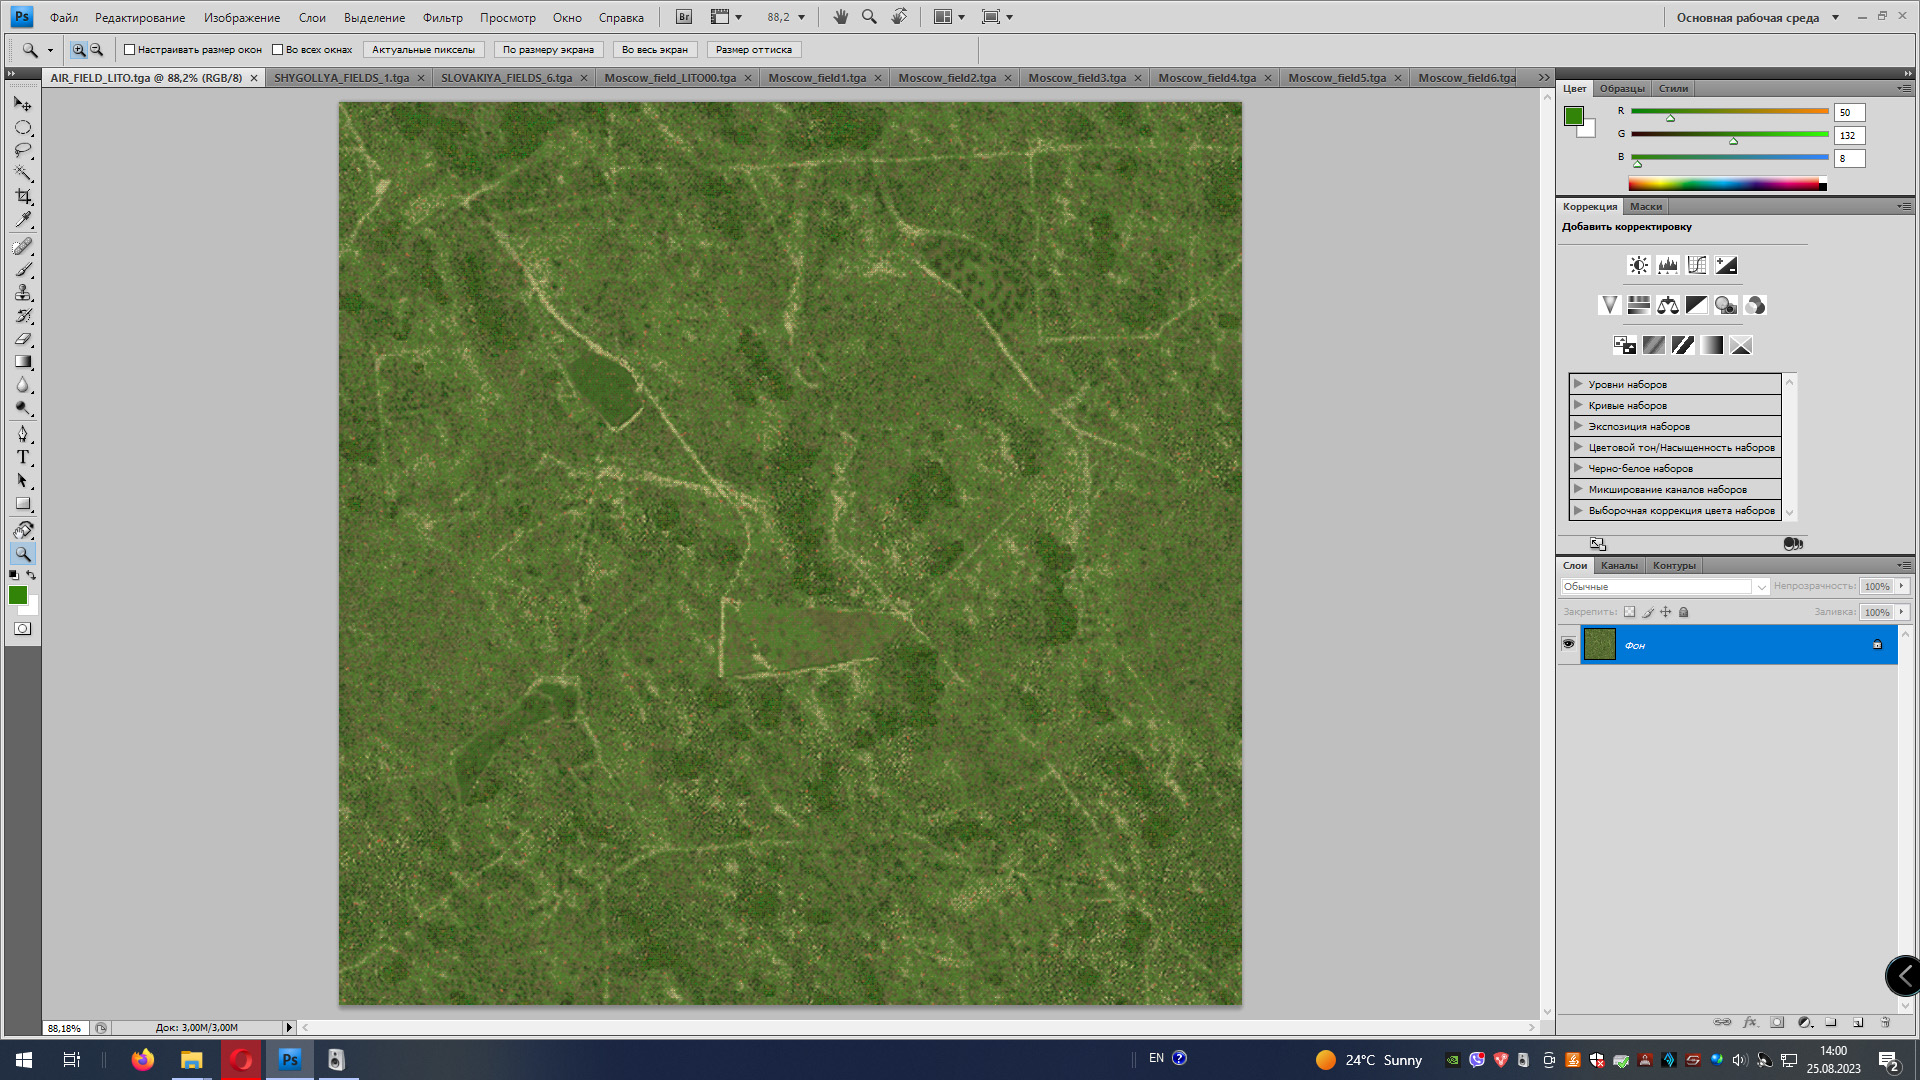Add a Brightness/Contrast adjustment
The image size is (1920, 1080).
pyautogui.click(x=1638, y=265)
